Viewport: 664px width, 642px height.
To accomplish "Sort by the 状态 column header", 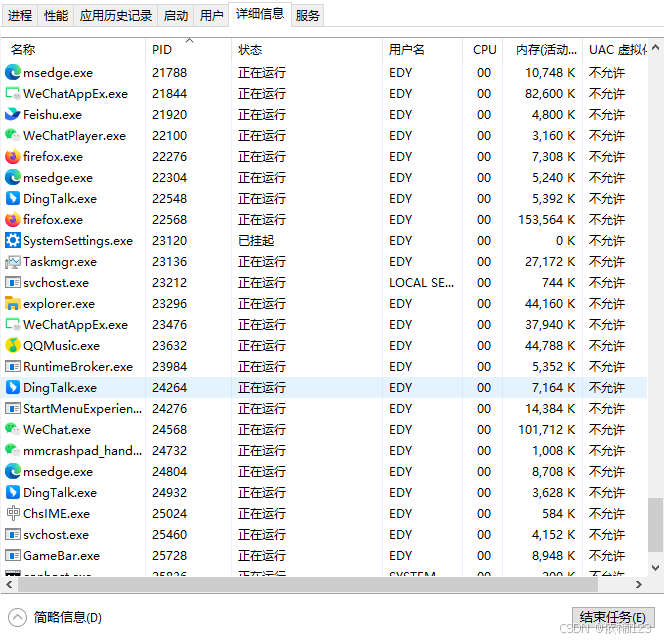I will tap(307, 50).
